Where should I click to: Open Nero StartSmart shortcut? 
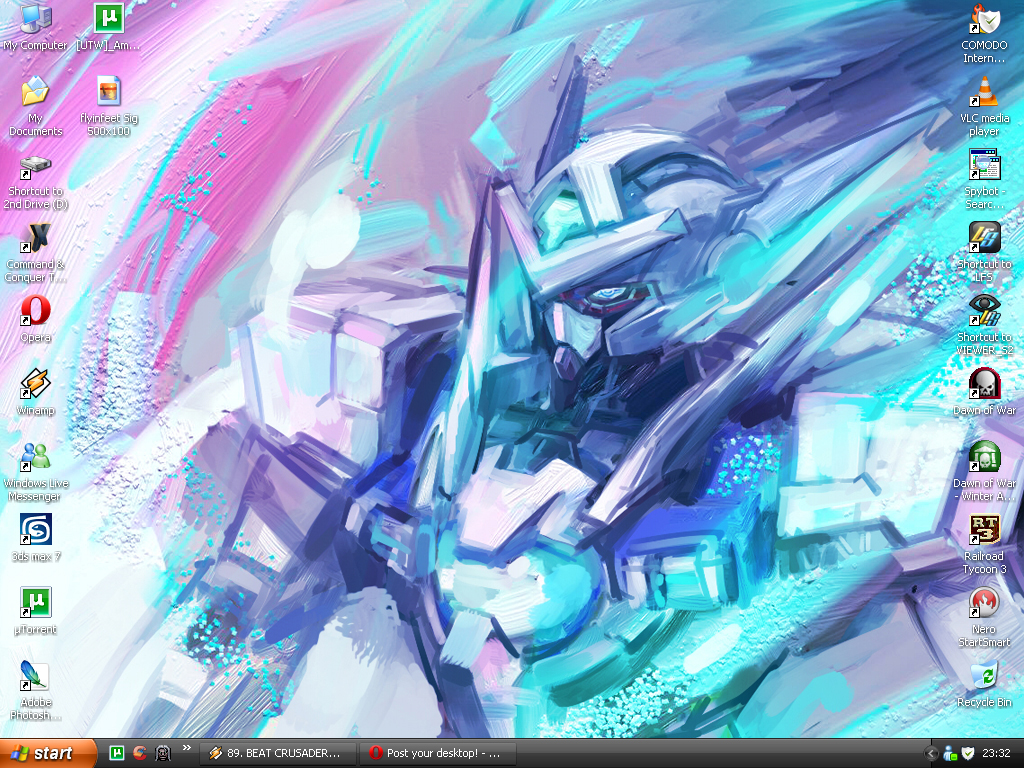coord(984,618)
